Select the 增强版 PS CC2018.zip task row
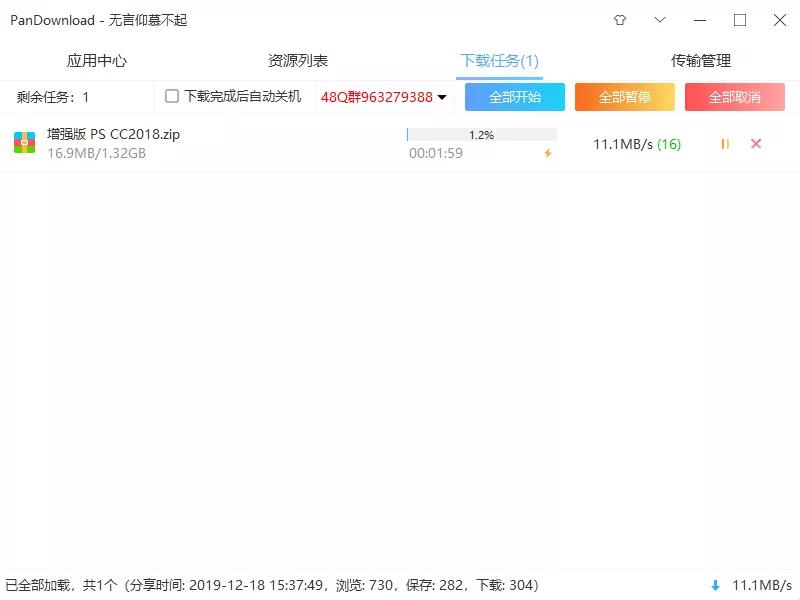Viewport: 800px width, 600px height. pyautogui.click(x=300, y=143)
